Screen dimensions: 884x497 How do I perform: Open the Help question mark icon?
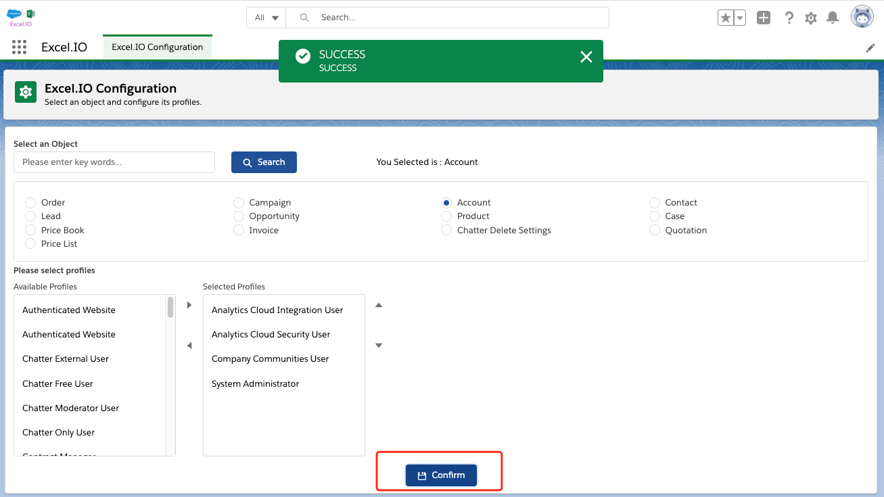pyautogui.click(x=788, y=17)
